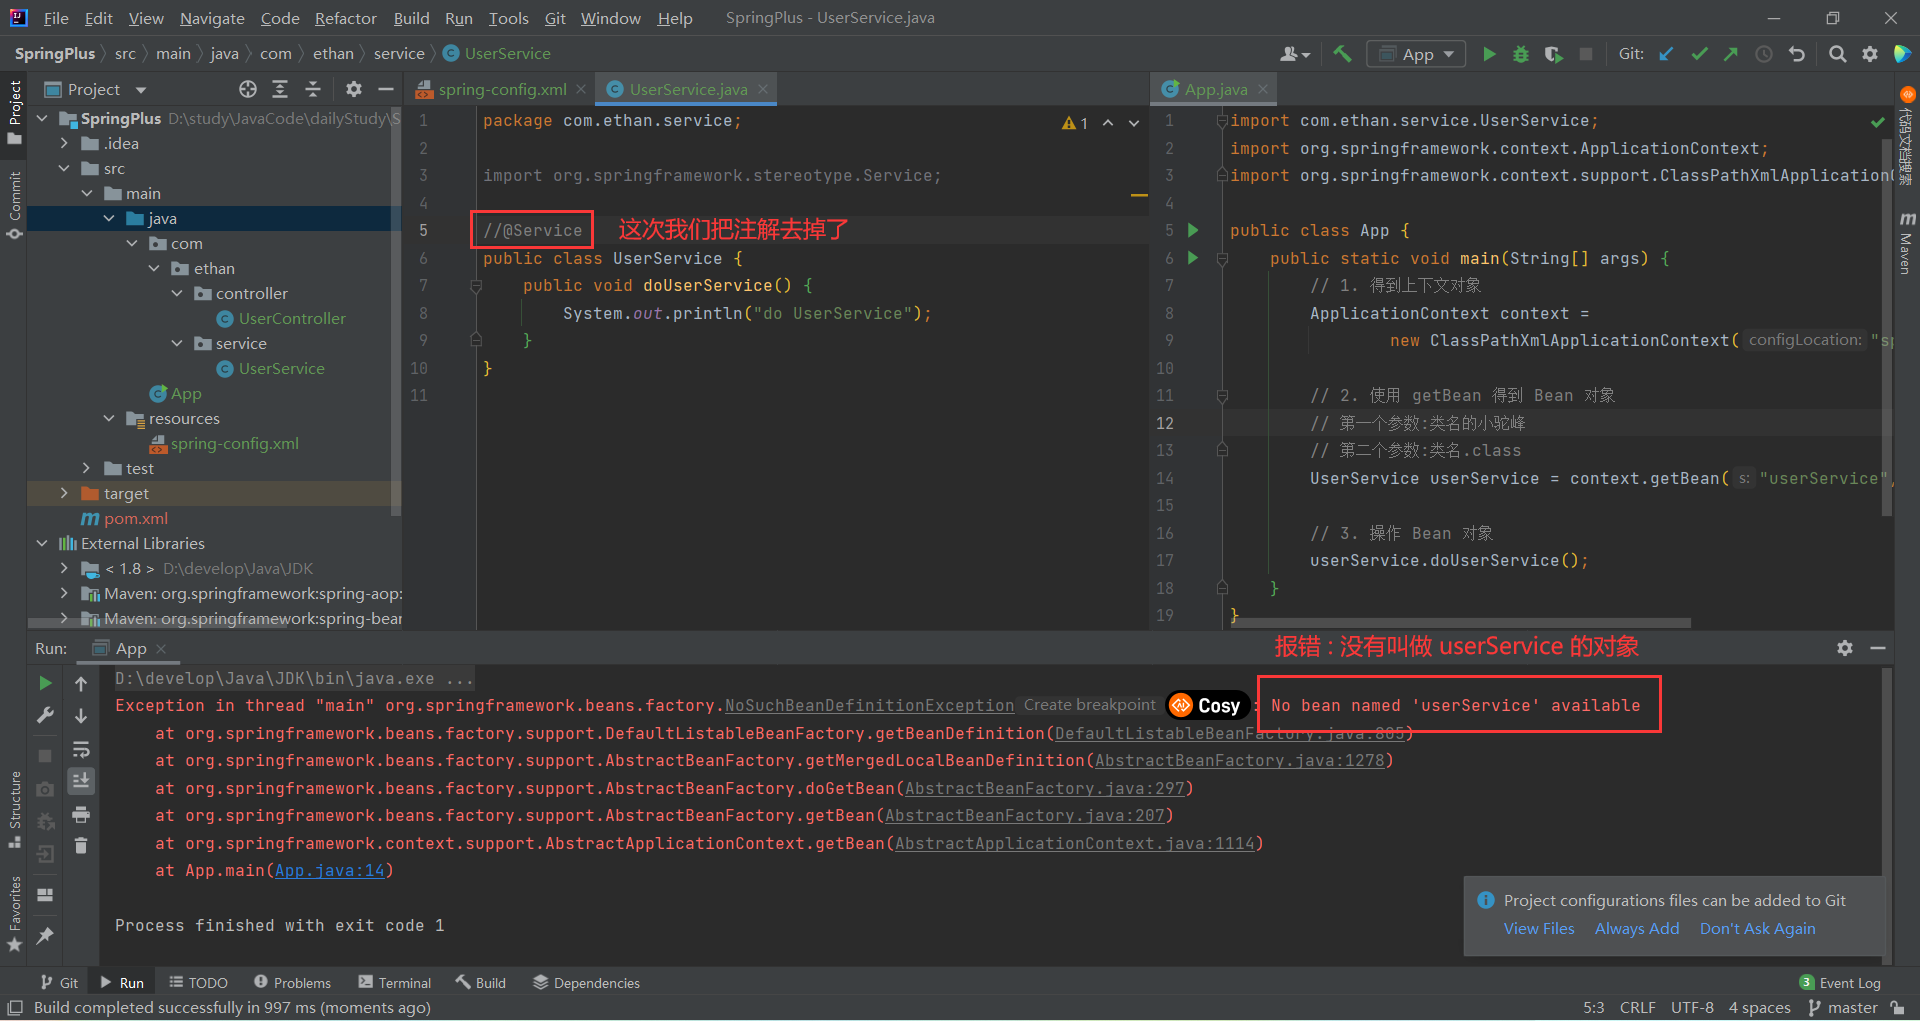Click the Git update project arrow

pos(1666,54)
